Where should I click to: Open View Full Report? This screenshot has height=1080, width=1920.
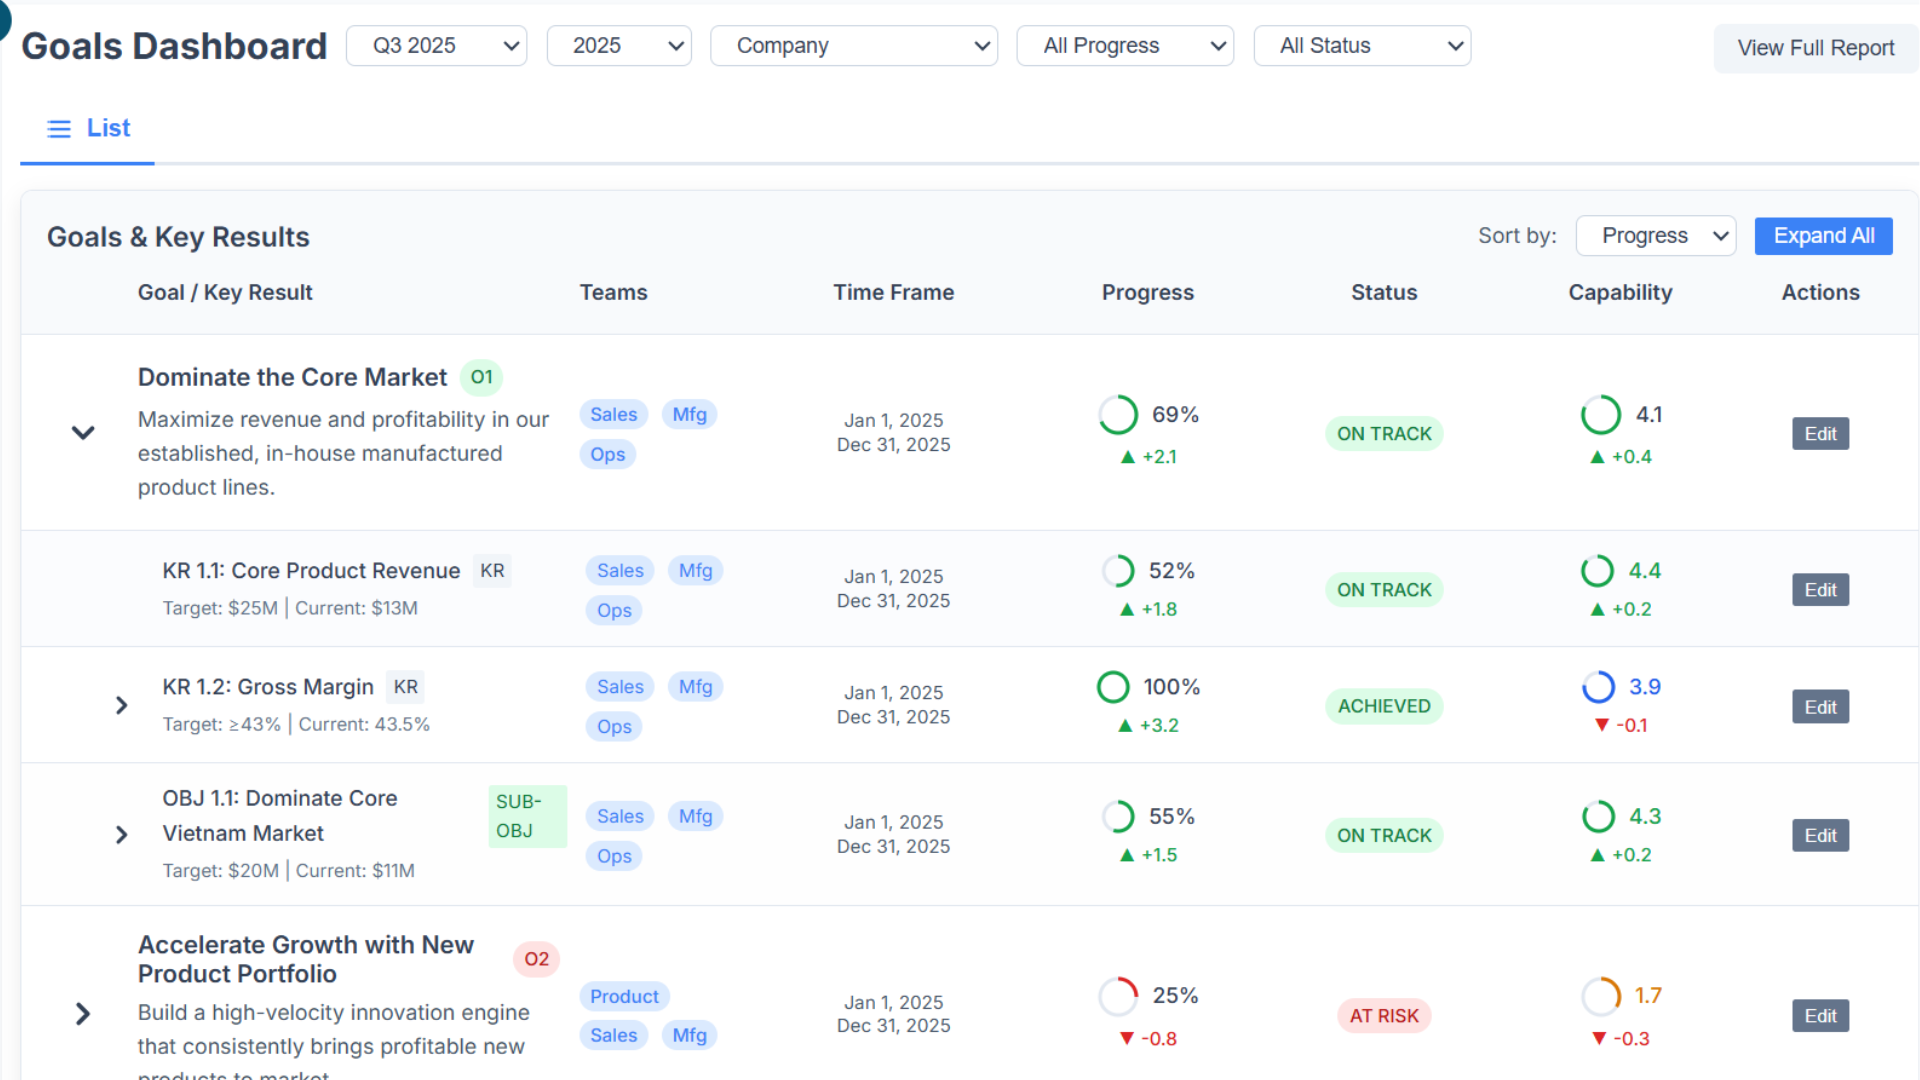click(x=1815, y=48)
